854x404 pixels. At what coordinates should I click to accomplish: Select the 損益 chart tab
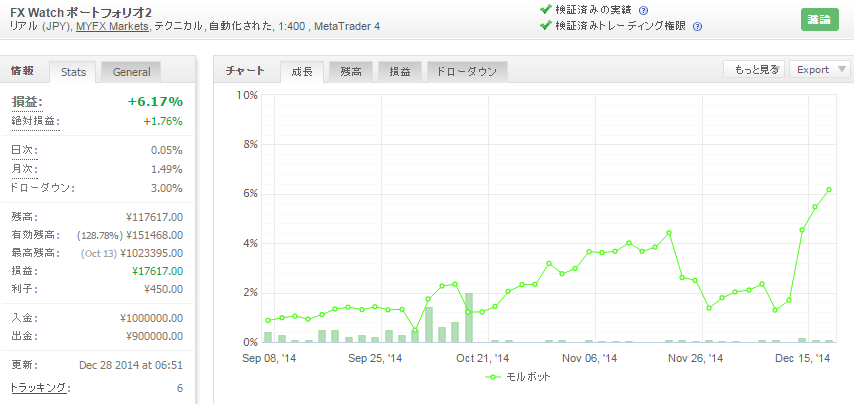(400, 72)
